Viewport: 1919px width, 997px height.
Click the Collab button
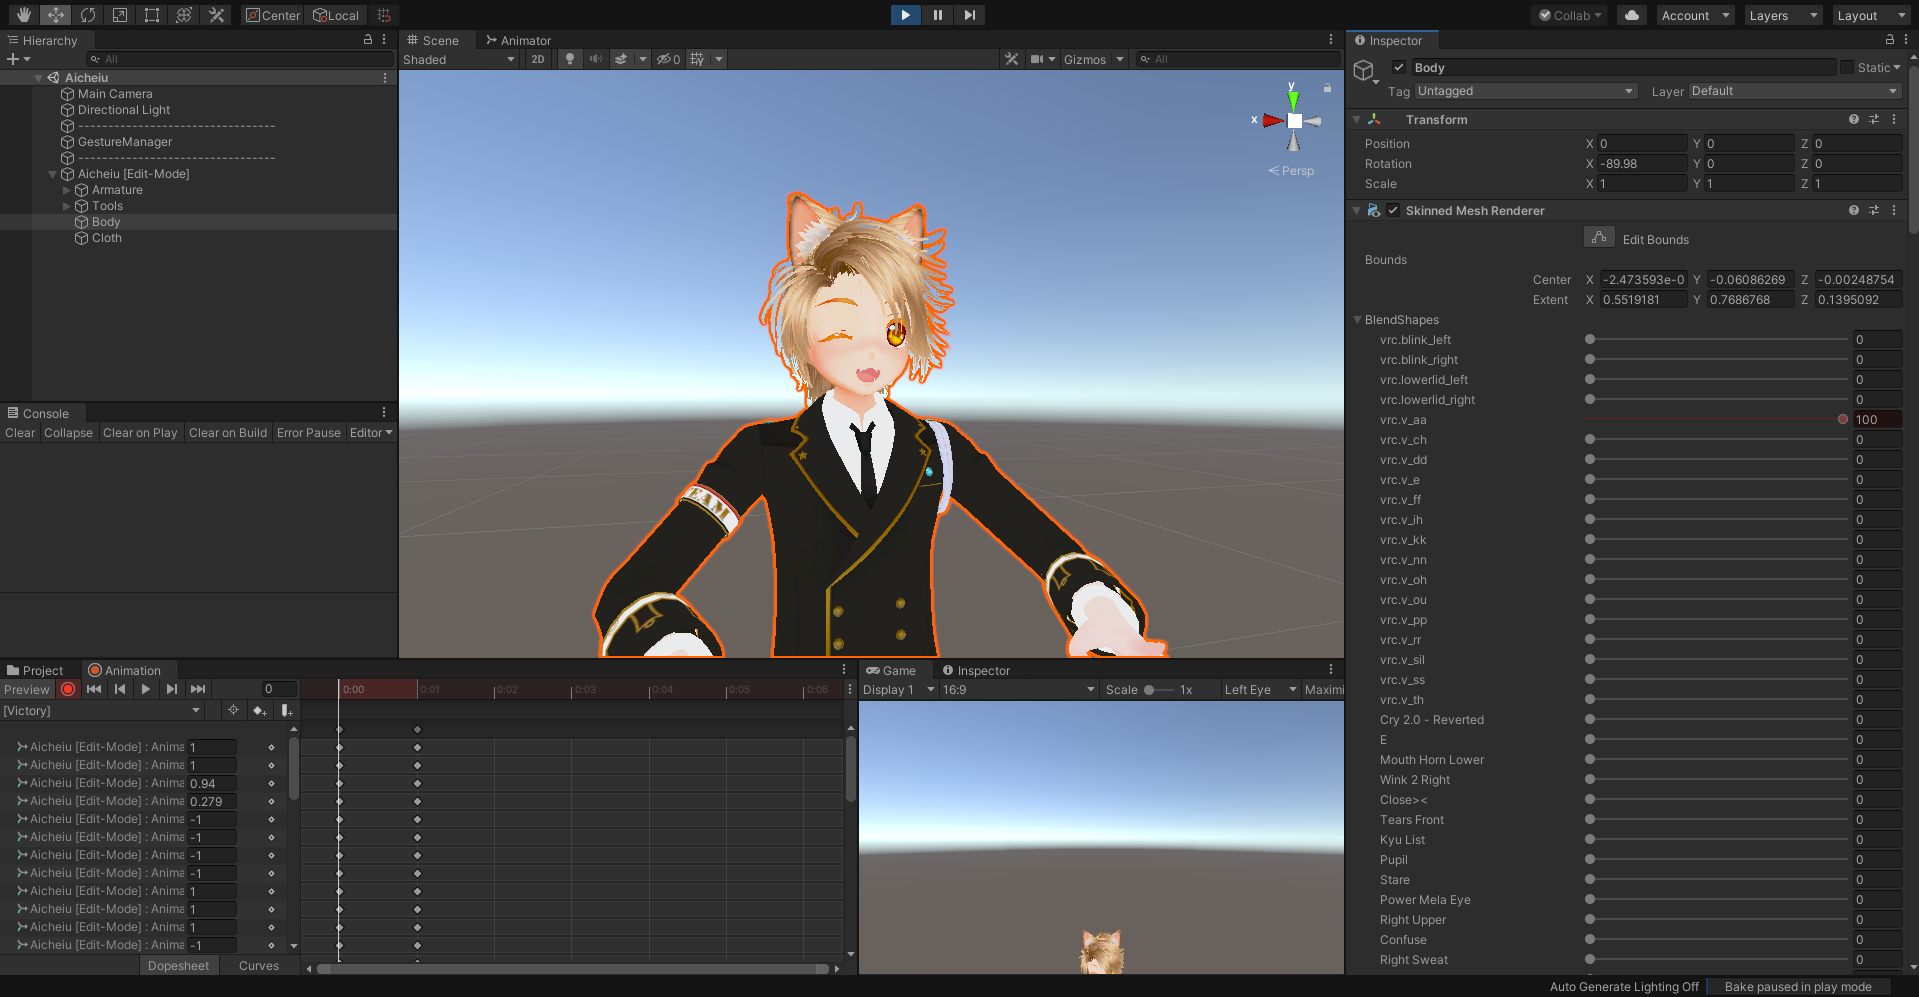1569,15
